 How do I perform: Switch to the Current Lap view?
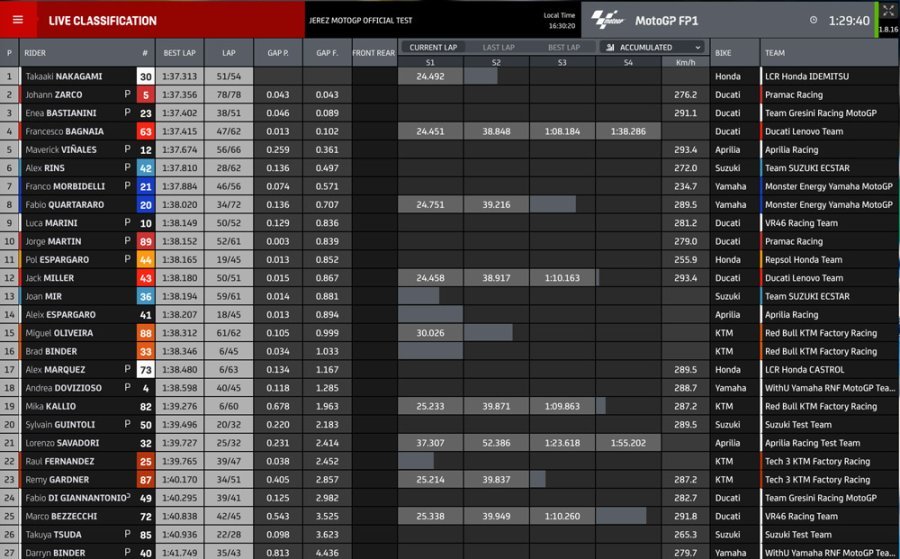click(x=433, y=47)
